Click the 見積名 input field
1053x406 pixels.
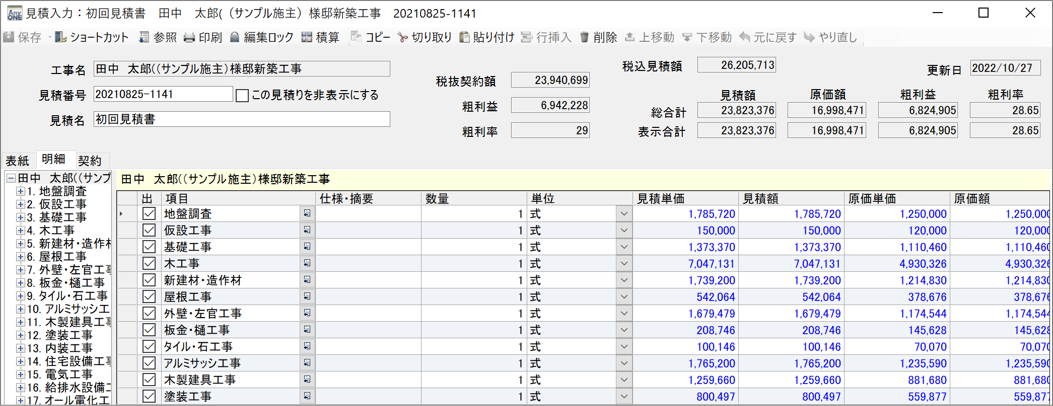coord(241,119)
